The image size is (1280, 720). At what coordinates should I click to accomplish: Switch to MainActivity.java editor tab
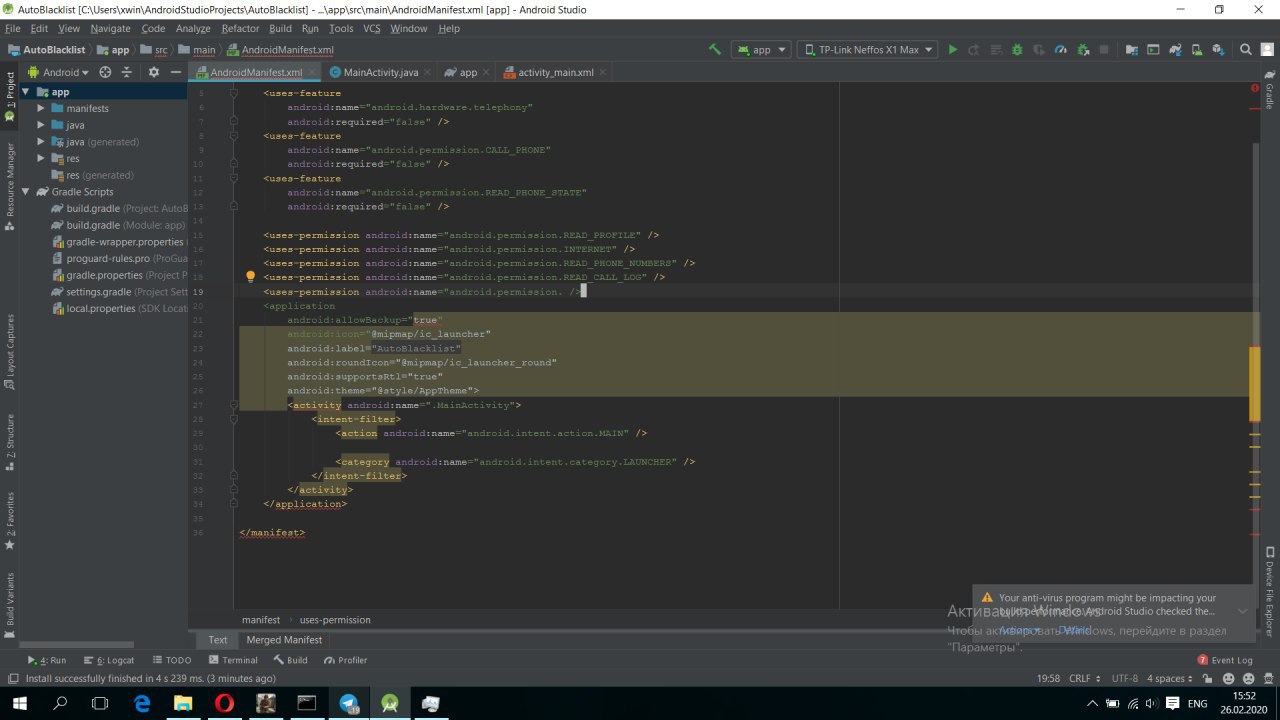click(x=380, y=72)
